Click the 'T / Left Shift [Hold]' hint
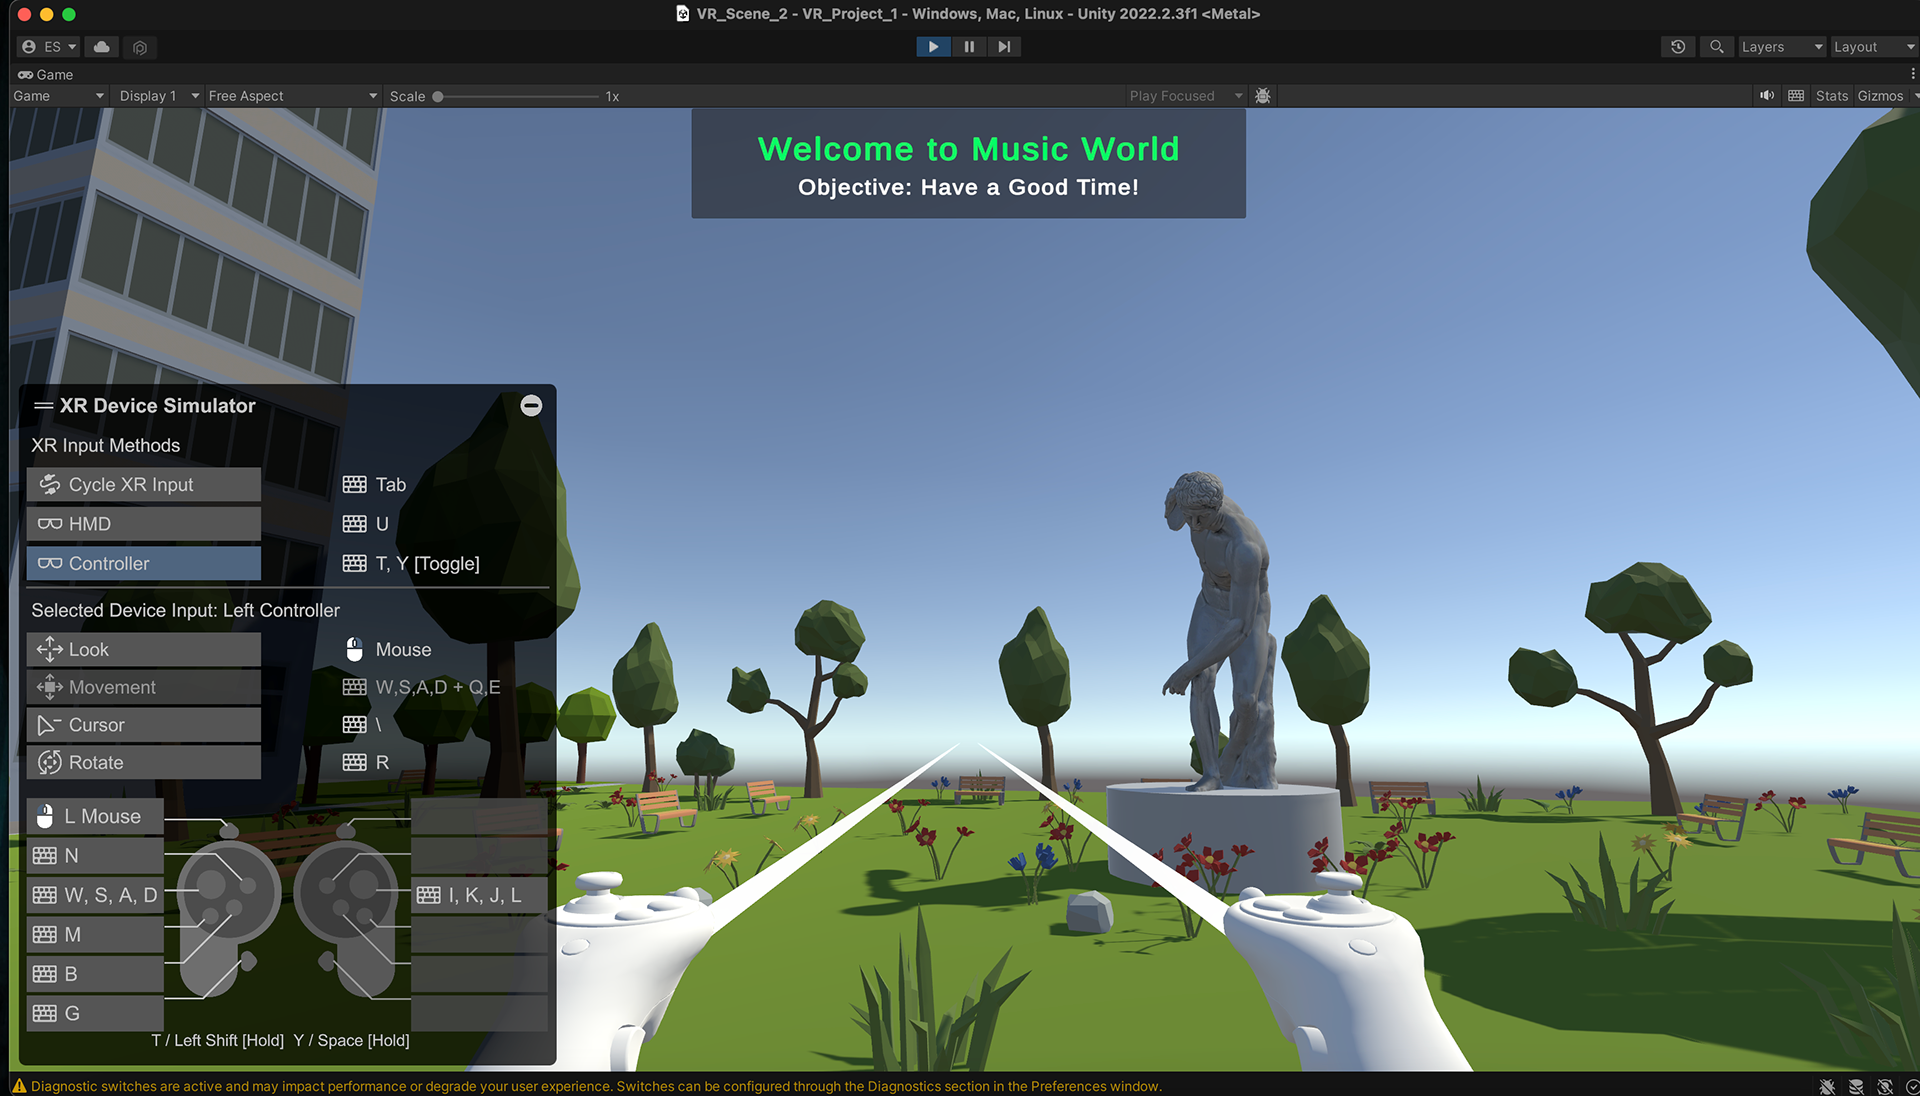 click(x=218, y=1041)
